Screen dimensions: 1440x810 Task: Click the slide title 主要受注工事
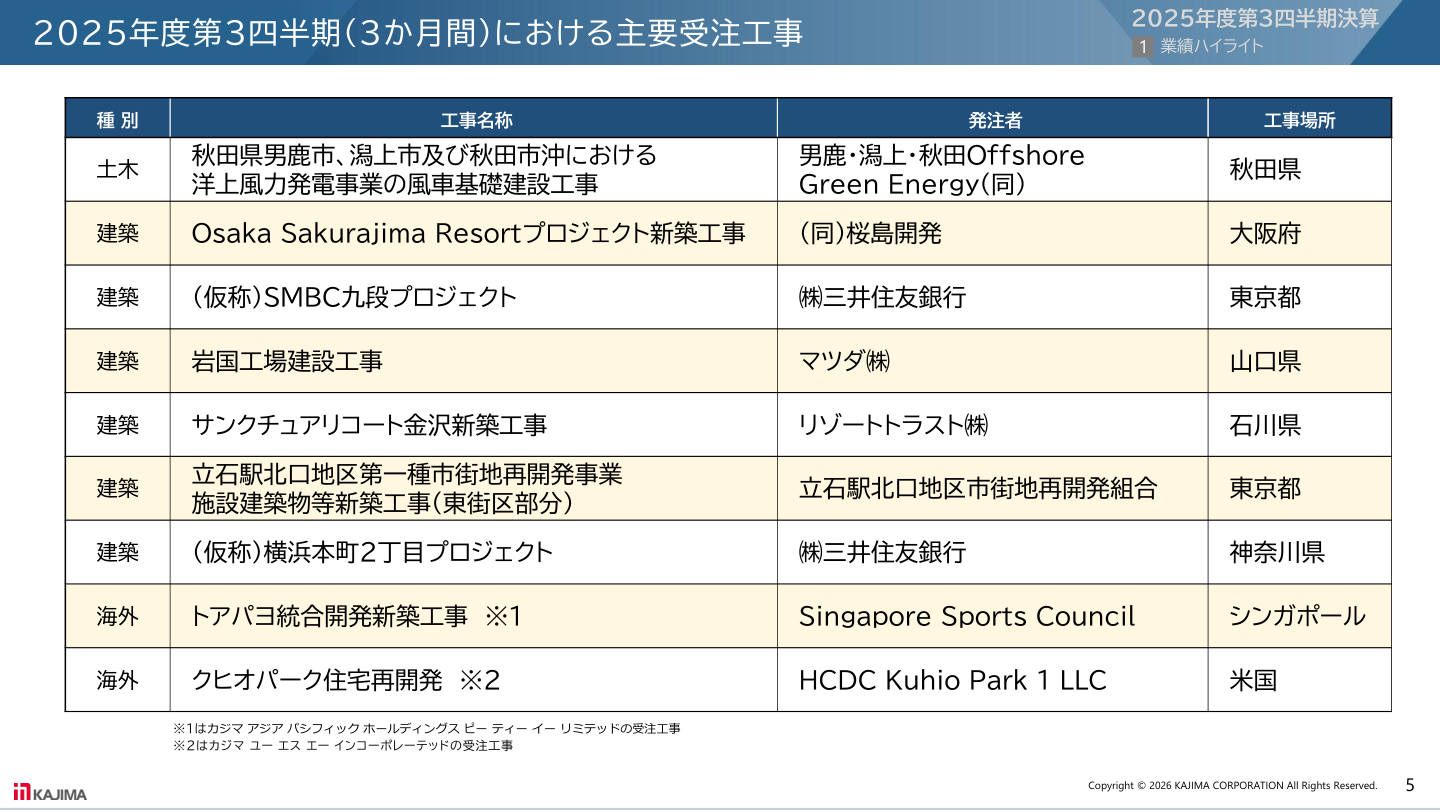(417, 33)
